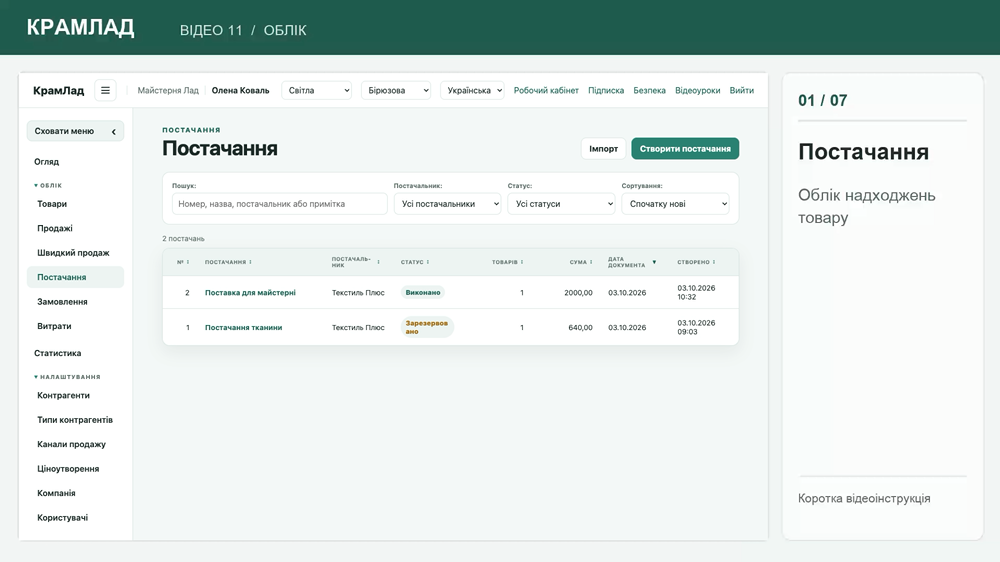Image resolution: width=1000 pixels, height=562 pixels.
Task: Click Вийти to log out
Action: (x=742, y=91)
